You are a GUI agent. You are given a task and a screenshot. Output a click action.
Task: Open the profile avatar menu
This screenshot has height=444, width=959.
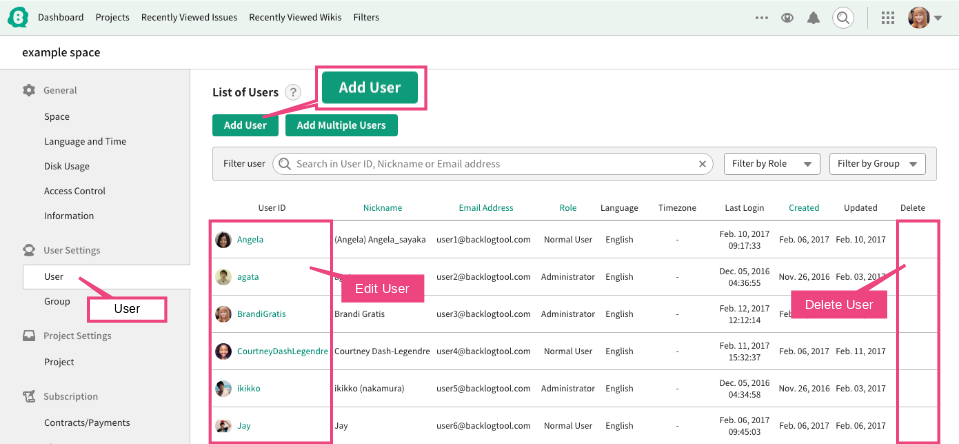pyautogui.click(x=925, y=18)
